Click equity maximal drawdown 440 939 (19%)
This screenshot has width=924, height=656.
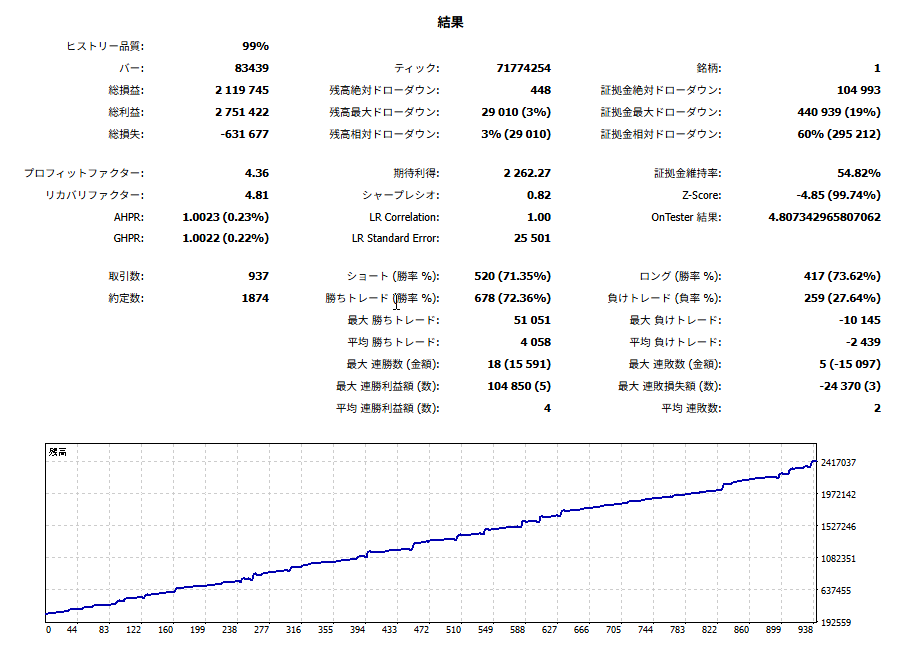[839, 112]
